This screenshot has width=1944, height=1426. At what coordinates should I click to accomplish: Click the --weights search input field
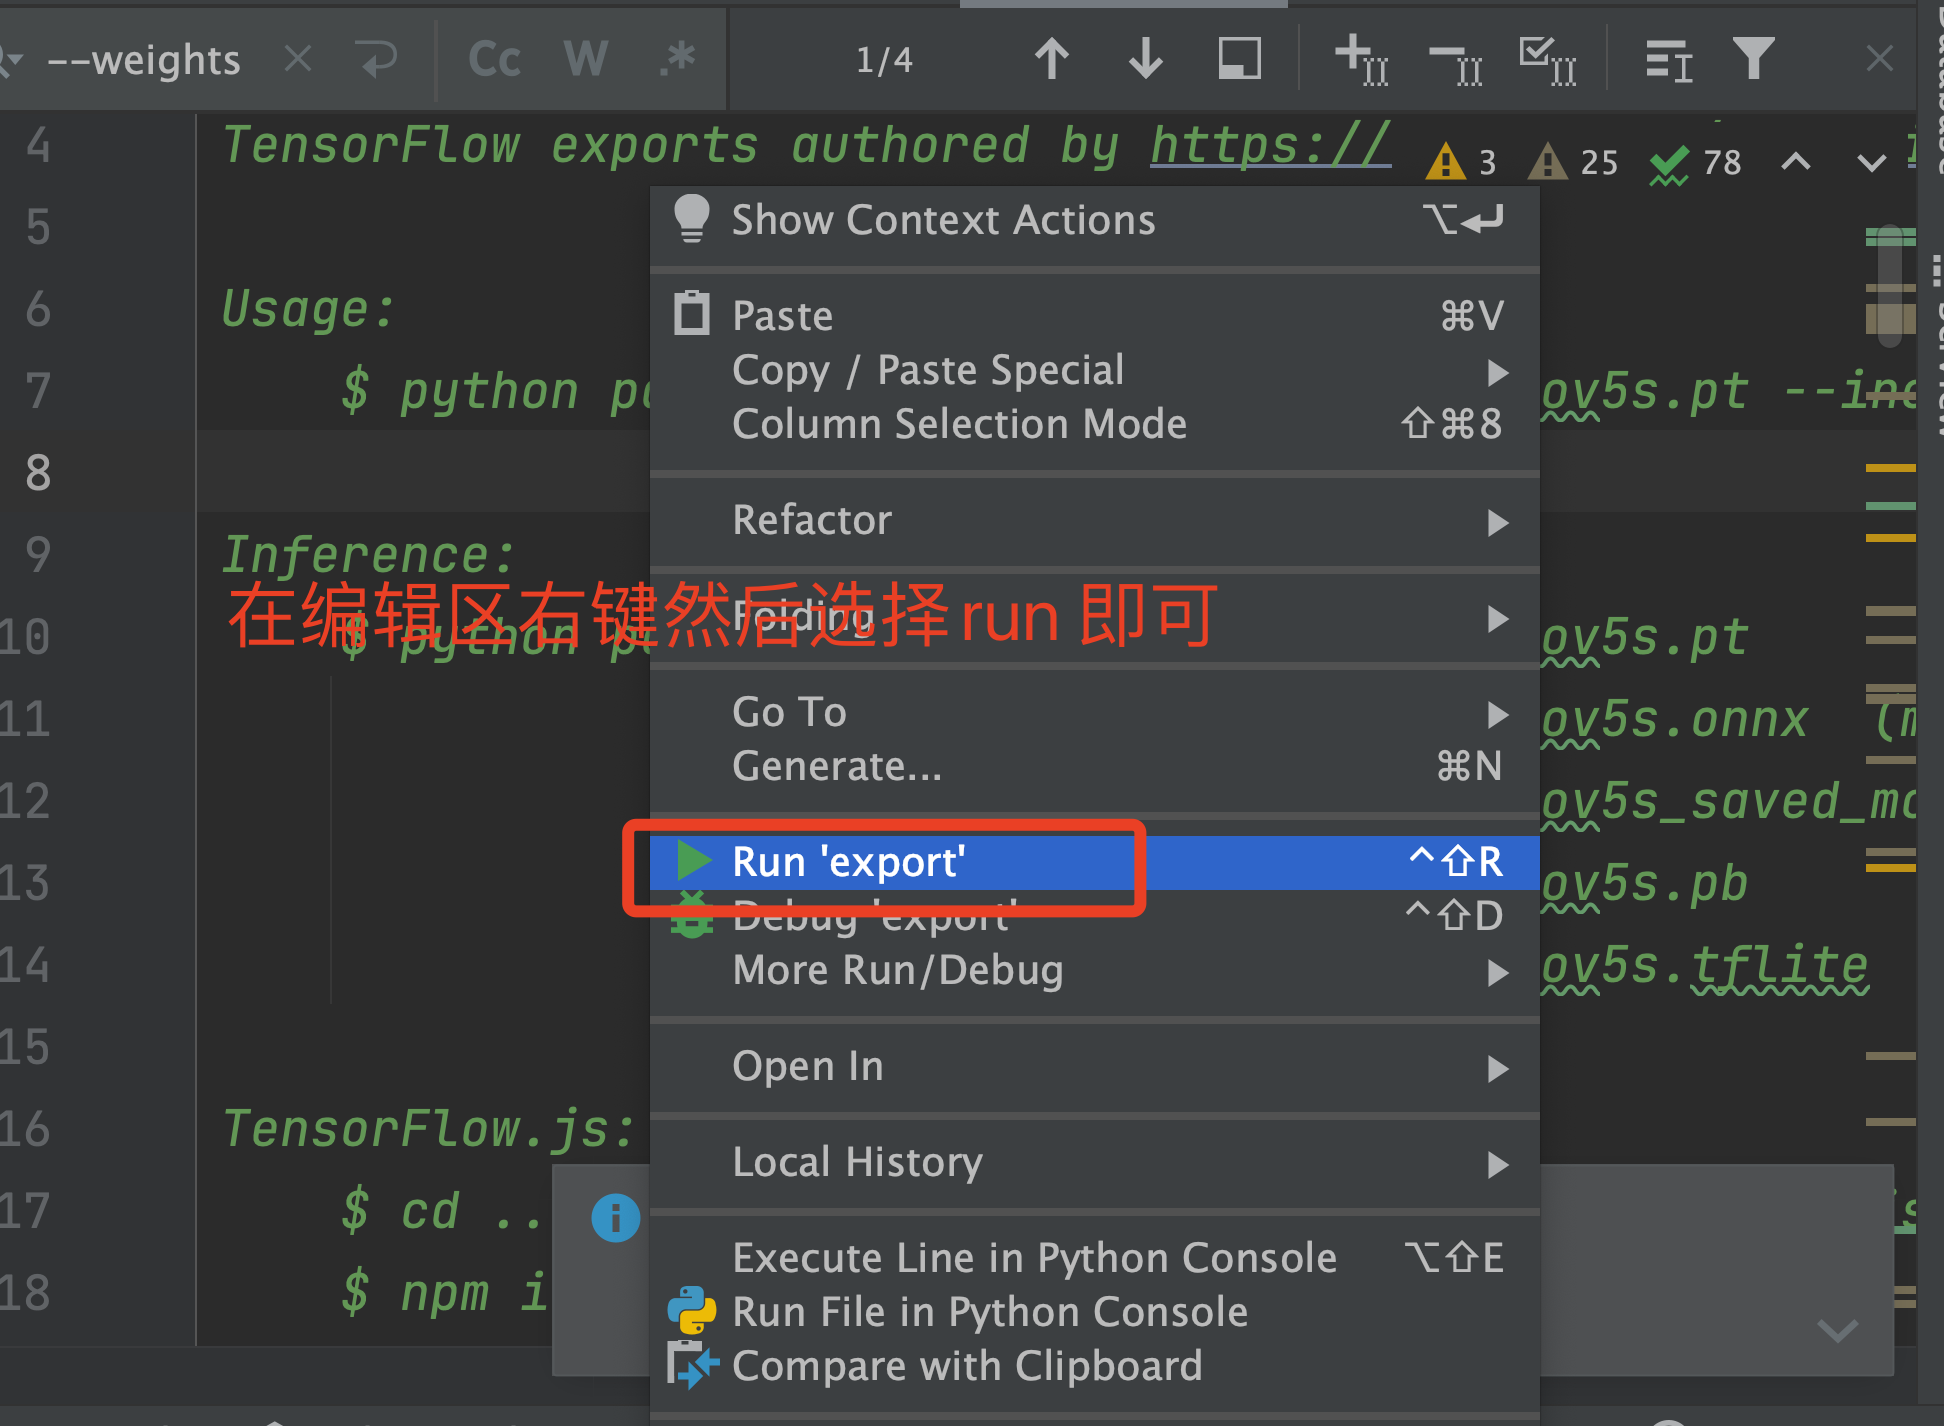tap(144, 60)
